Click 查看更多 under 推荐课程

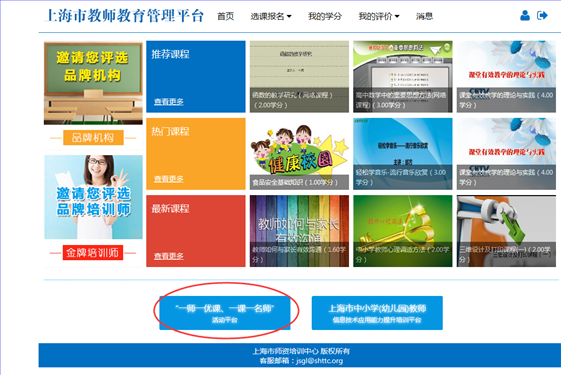(169, 102)
